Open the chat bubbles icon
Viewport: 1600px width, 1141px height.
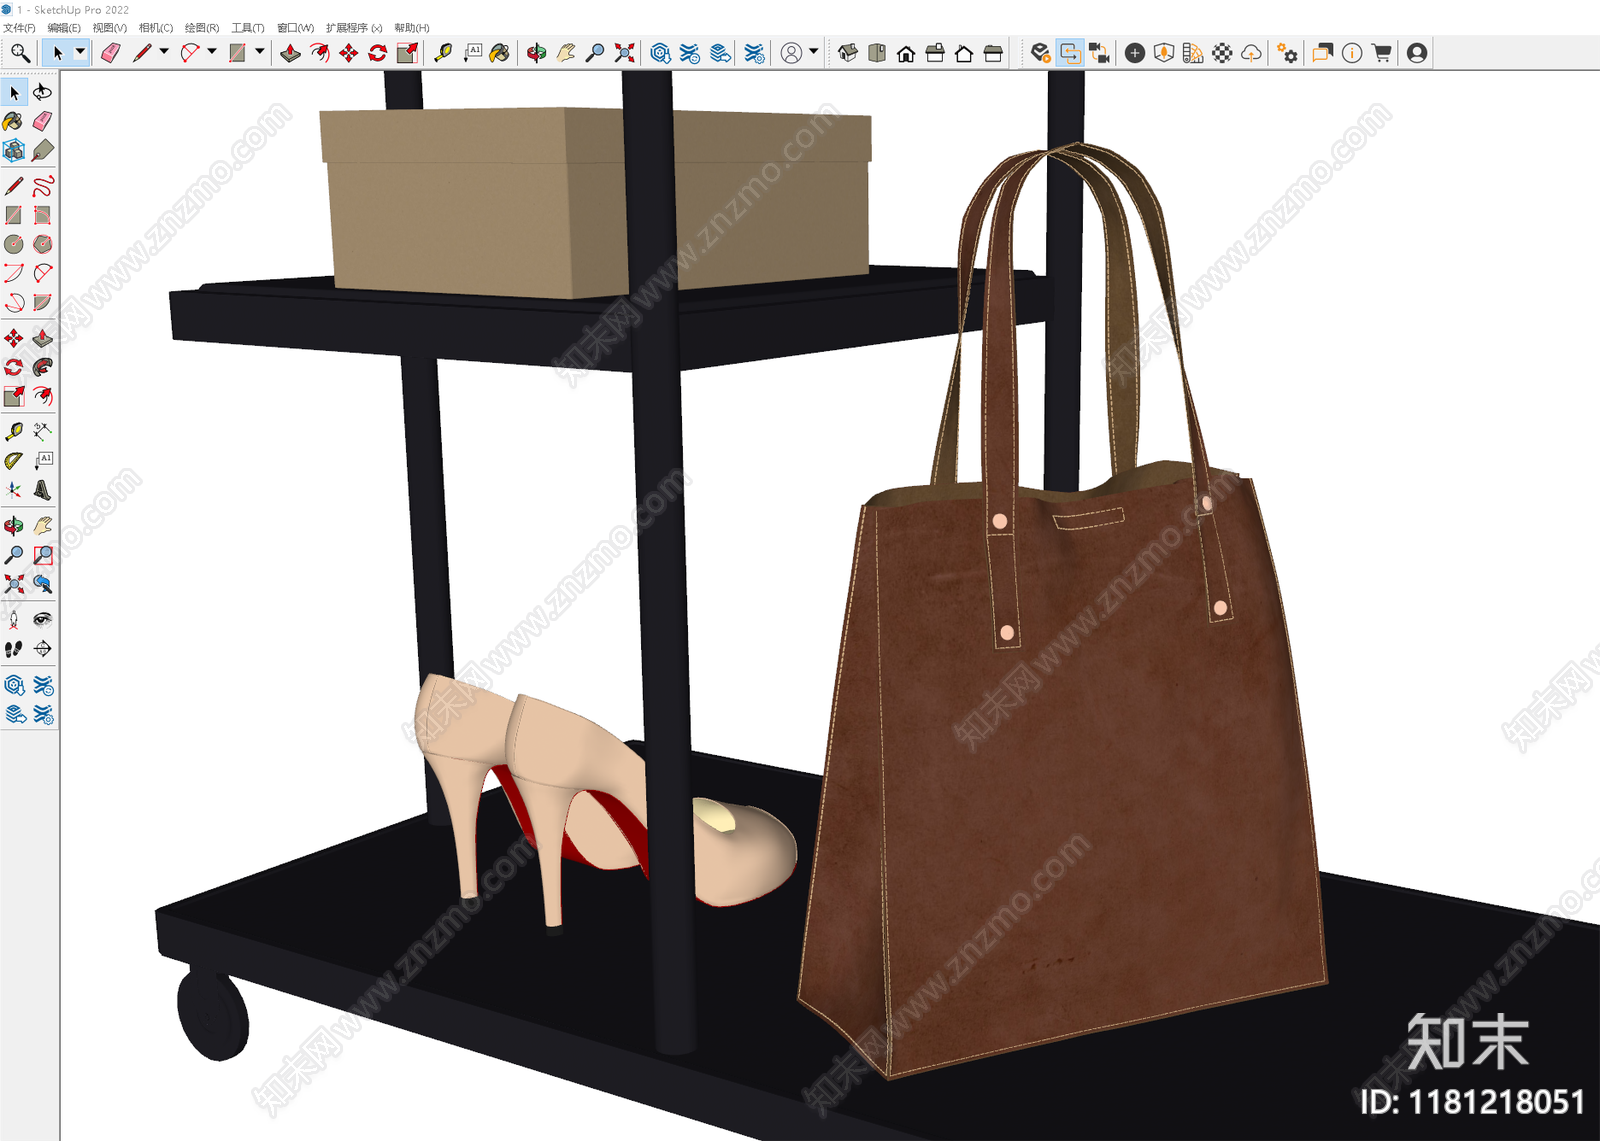coord(1323,53)
